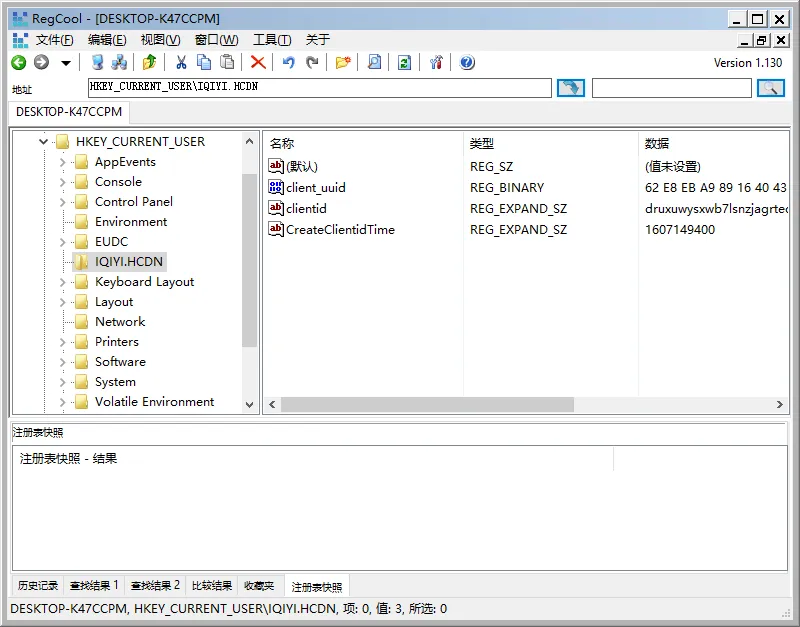The width and height of the screenshot is (800, 627).
Task: Select the Cut icon on the toolbar
Action: (181, 62)
